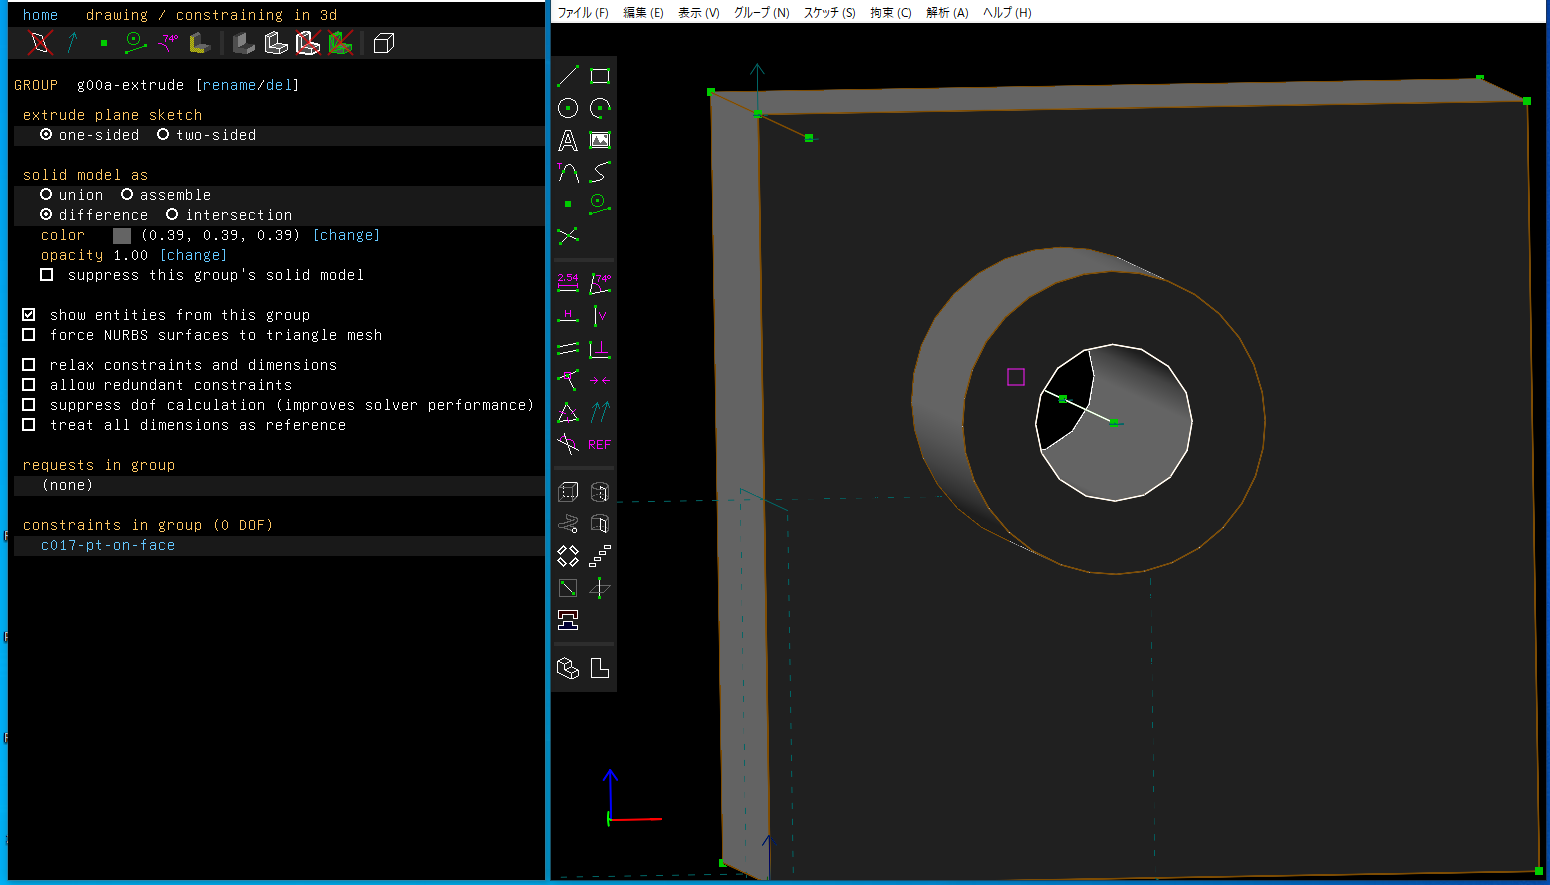Click the home link
1550x885 pixels.
[40, 15]
